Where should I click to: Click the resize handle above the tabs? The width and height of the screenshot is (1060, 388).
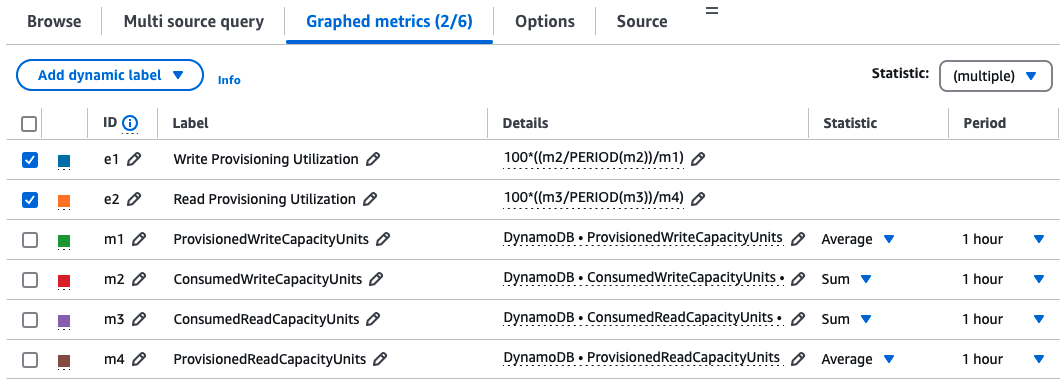[712, 10]
